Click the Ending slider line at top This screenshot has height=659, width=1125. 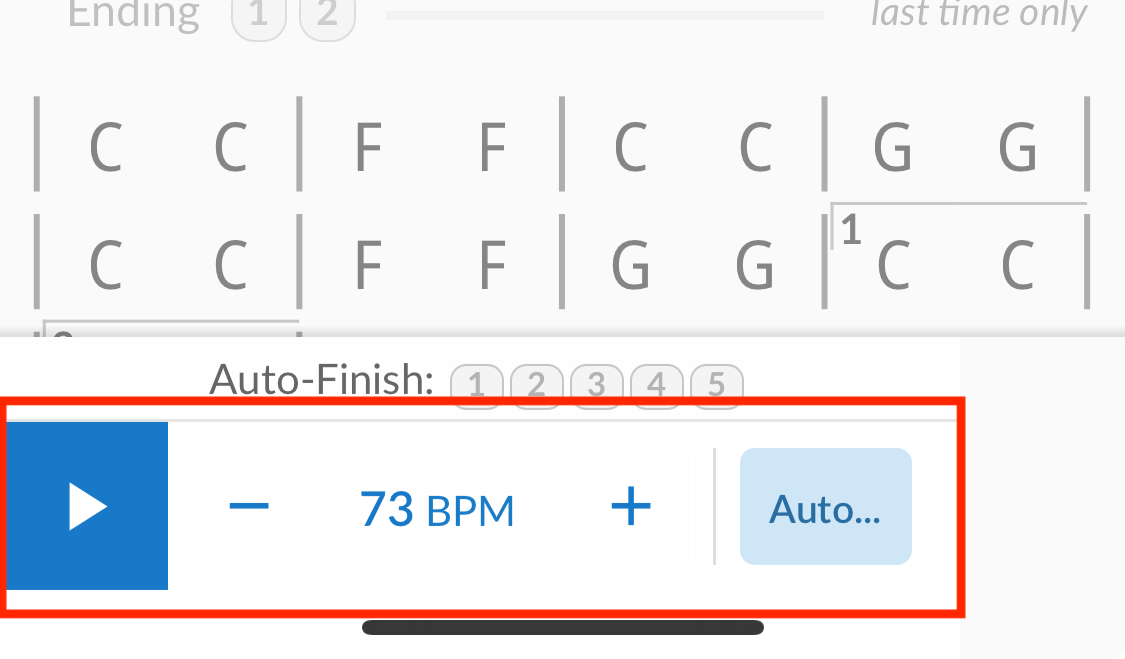604,15
